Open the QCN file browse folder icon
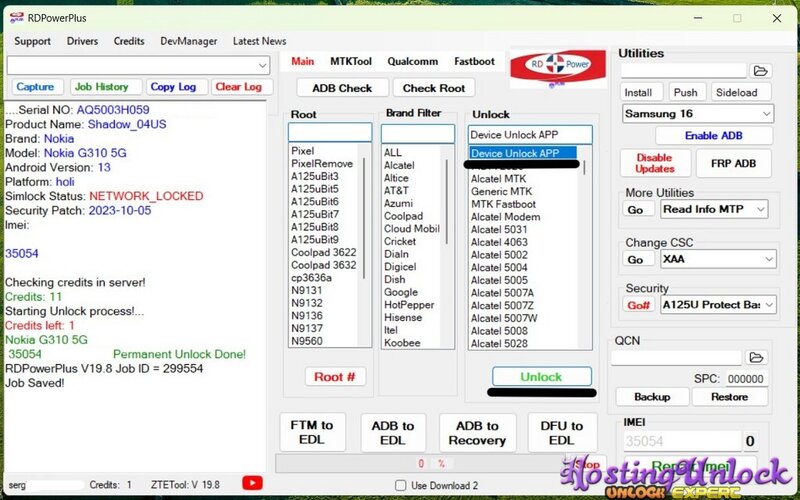 [756, 357]
